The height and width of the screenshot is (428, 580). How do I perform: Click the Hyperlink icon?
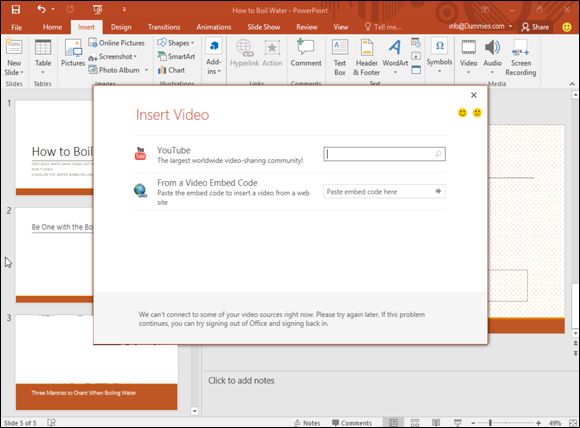point(245,53)
